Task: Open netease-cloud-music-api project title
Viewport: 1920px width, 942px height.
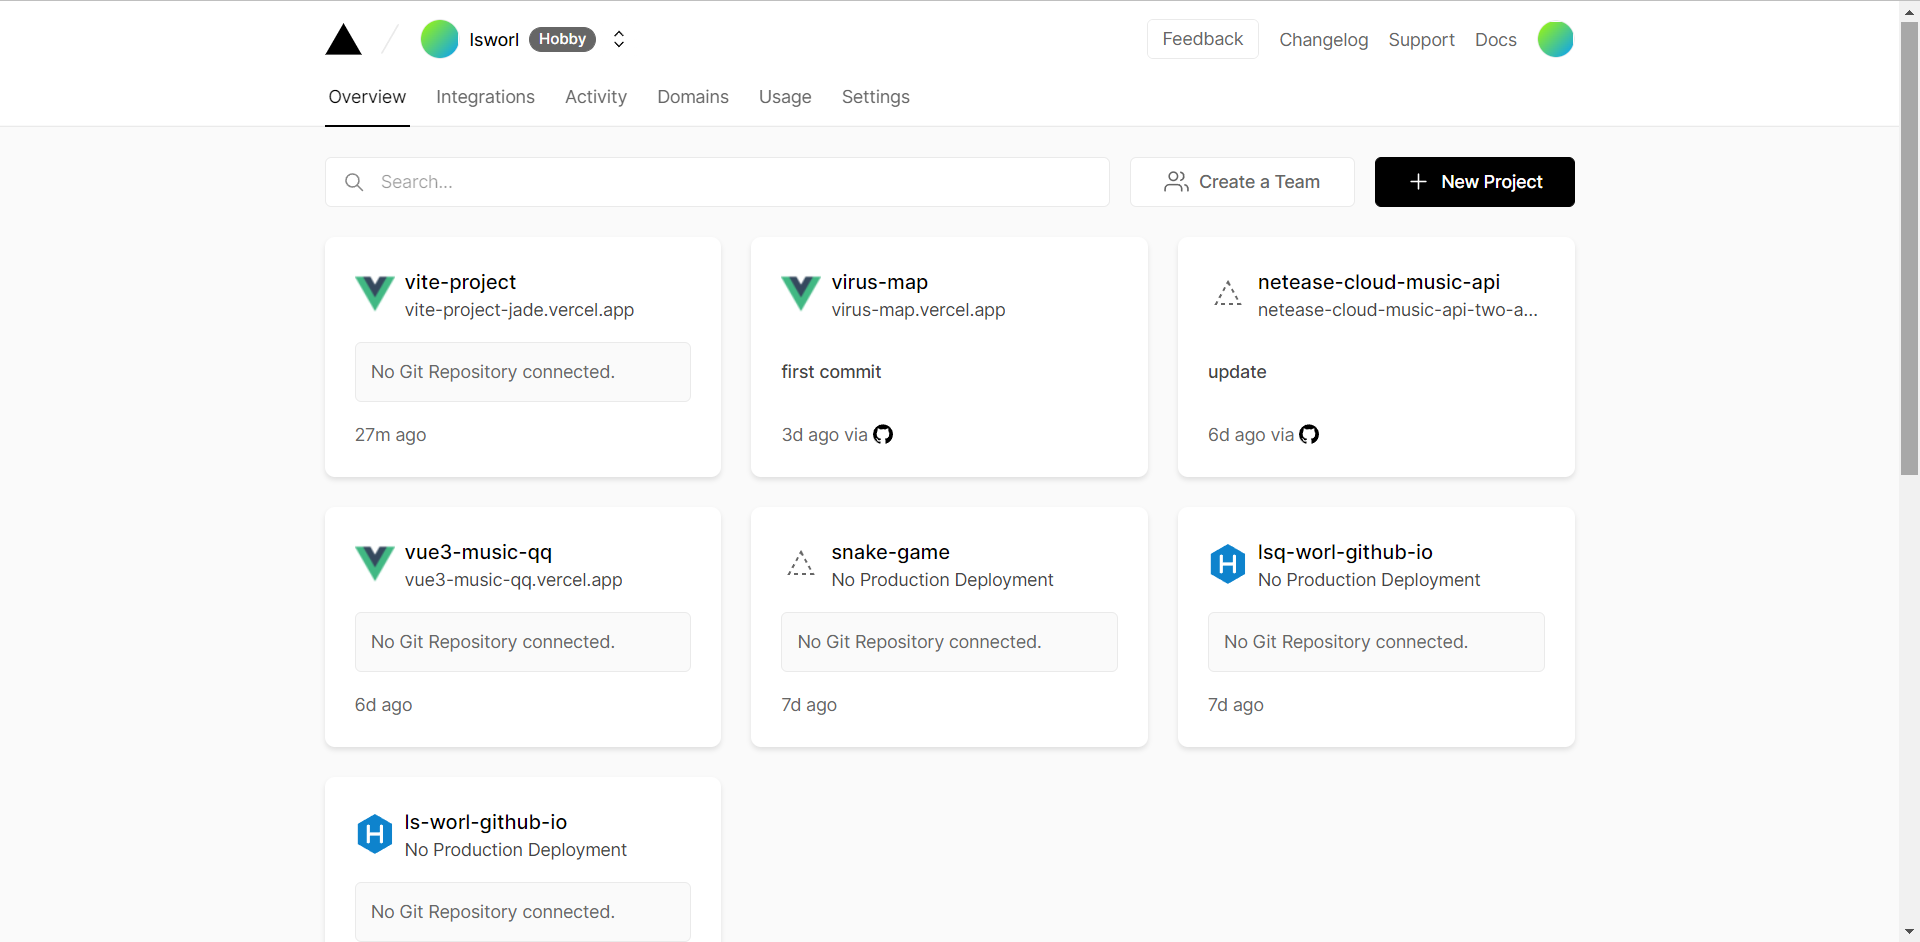Action: coord(1379,282)
